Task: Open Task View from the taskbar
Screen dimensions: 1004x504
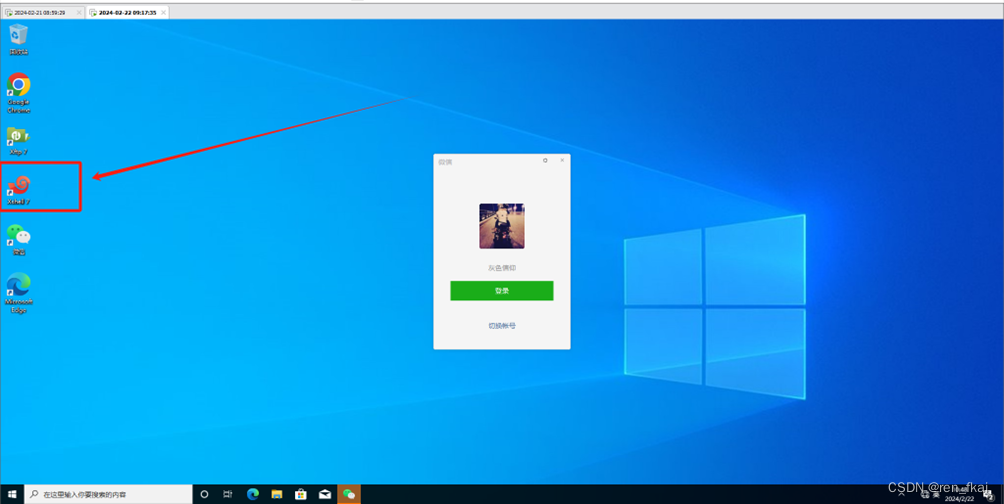Action: pos(227,494)
